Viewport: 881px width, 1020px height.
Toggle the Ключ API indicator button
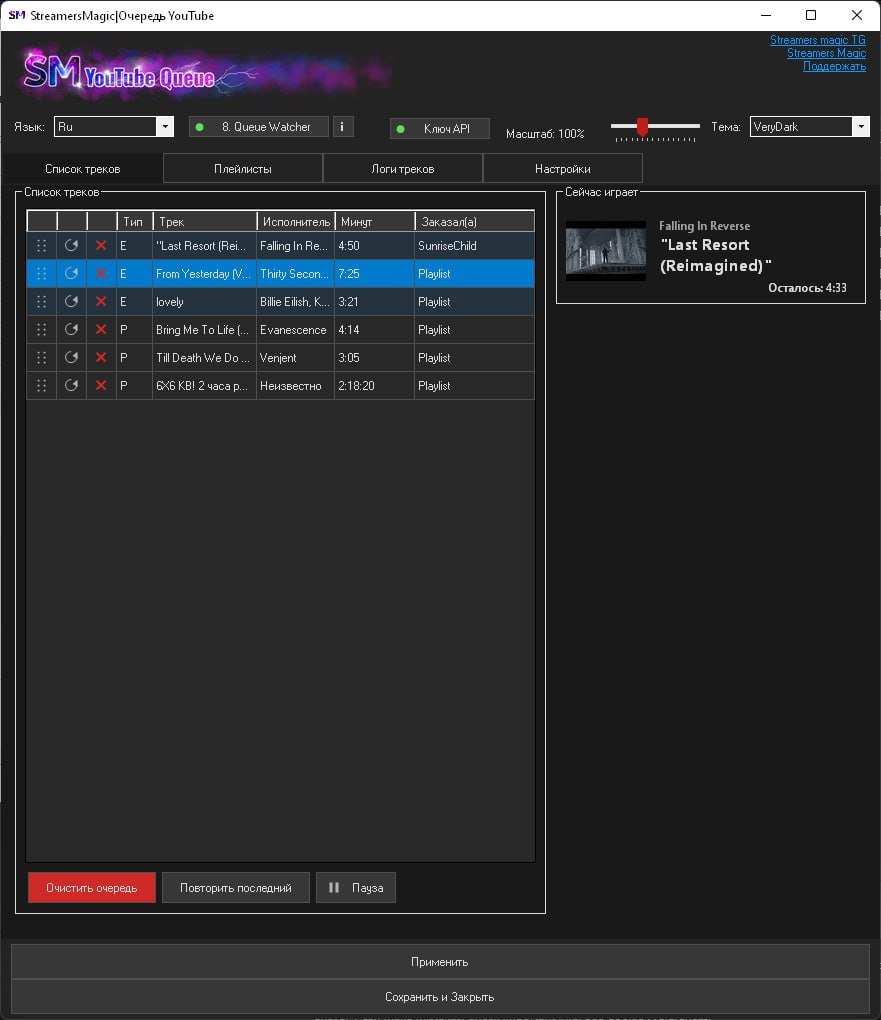click(439, 129)
